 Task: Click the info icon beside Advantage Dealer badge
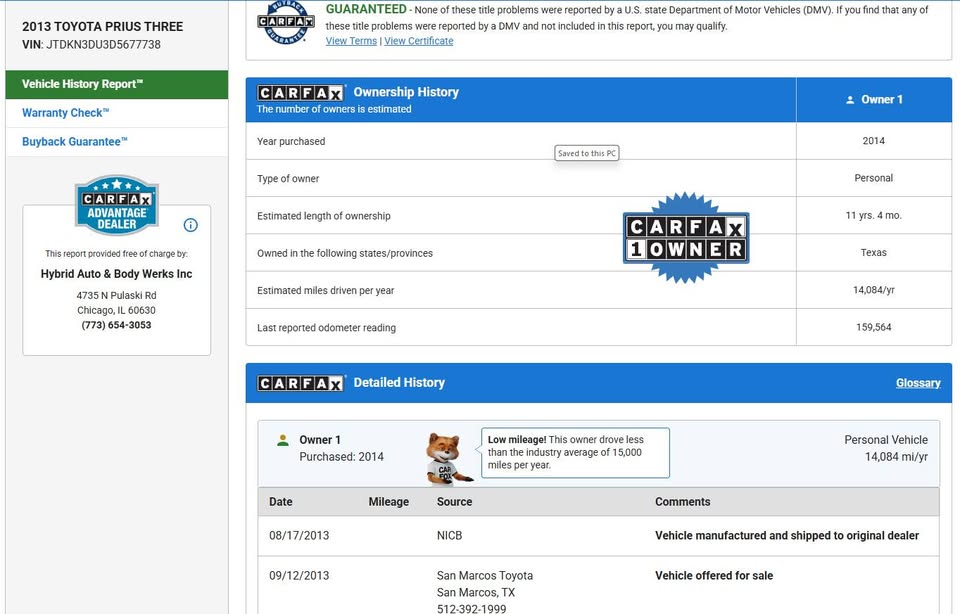[190, 225]
